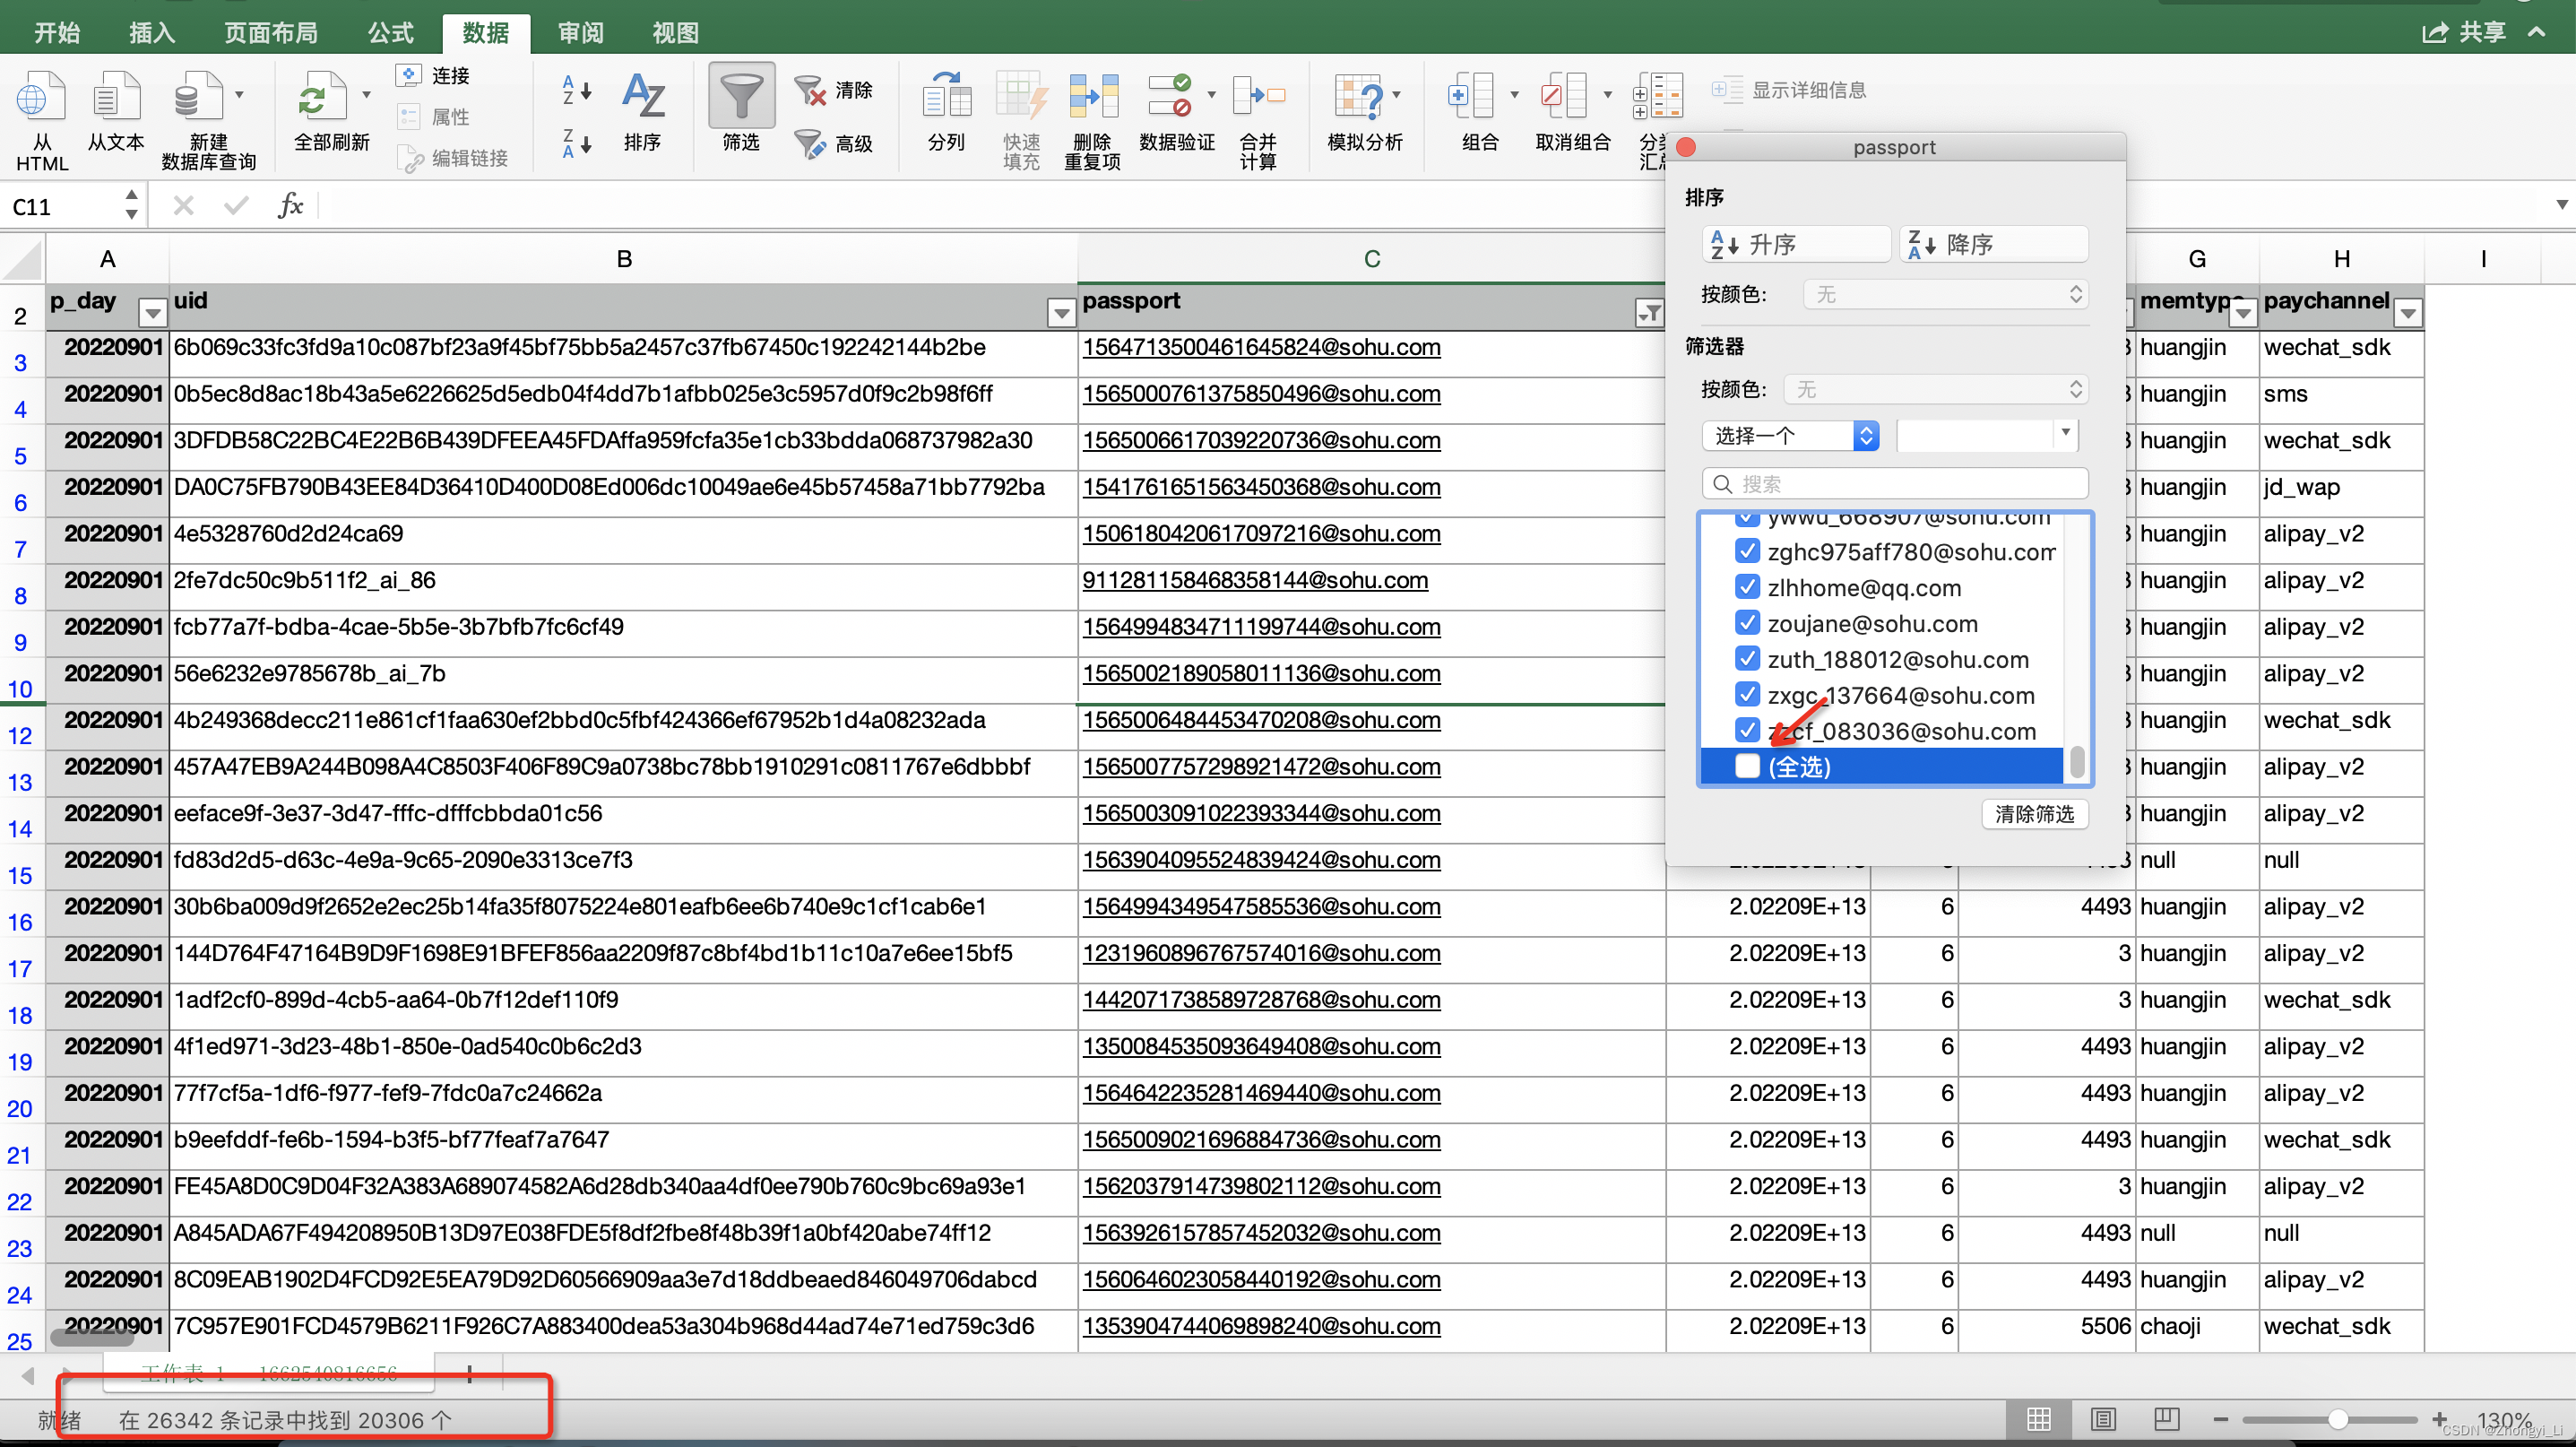Click the horizontal sheet scrollbar thumb
This screenshot has height=1447, width=2576.
click(x=92, y=1336)
